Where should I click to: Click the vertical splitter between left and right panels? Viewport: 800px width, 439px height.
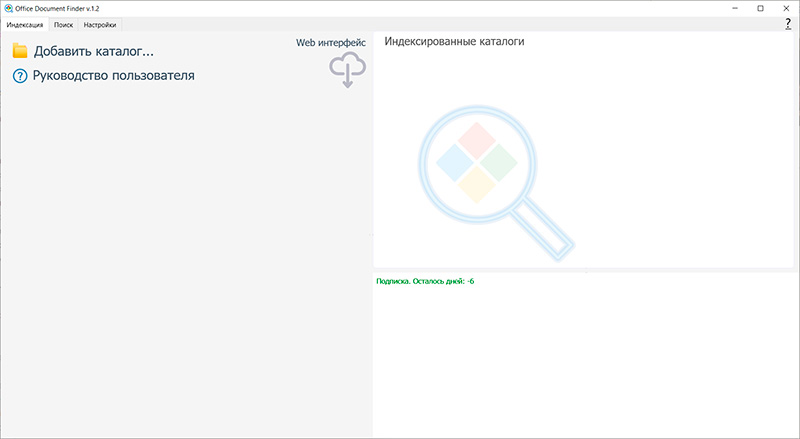click(370, 235)
